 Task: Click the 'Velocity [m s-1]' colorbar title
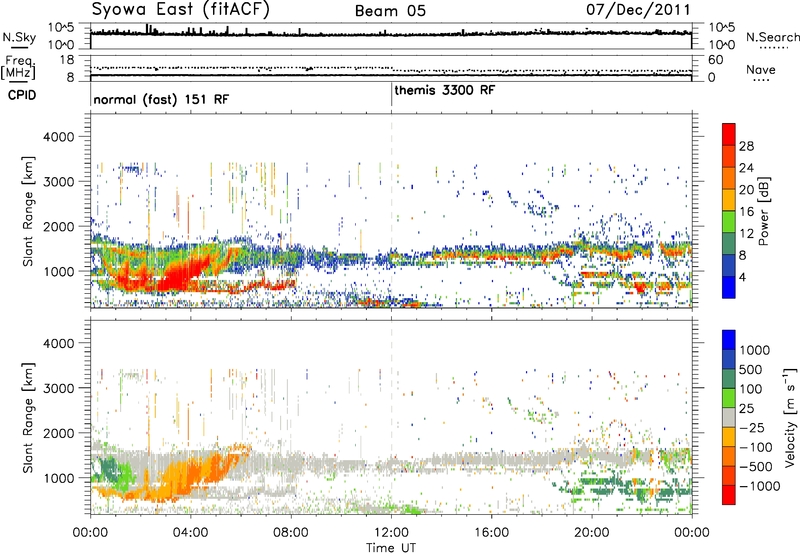(x=790, y=416)
